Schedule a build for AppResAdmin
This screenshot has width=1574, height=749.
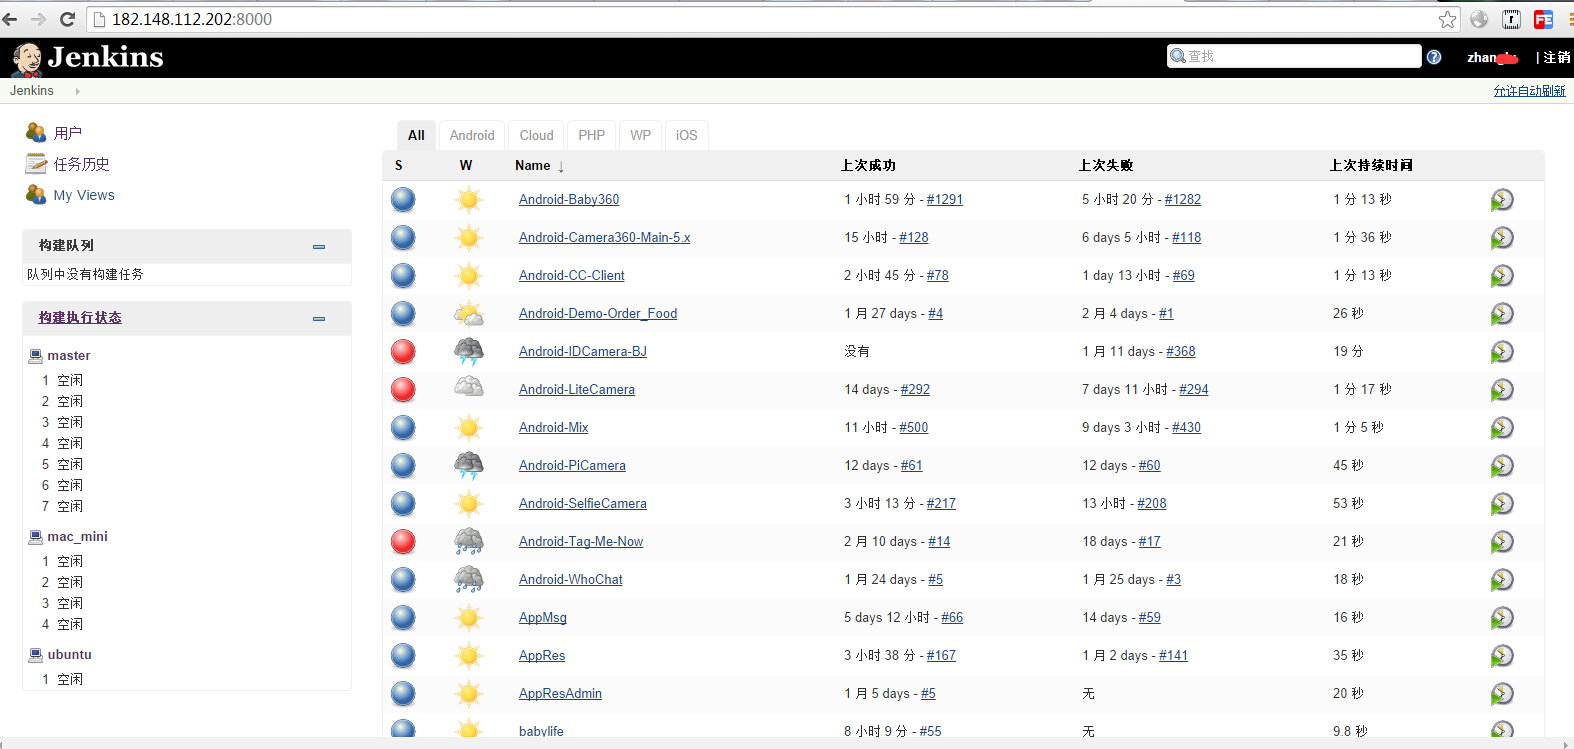tap(1502, 694)
